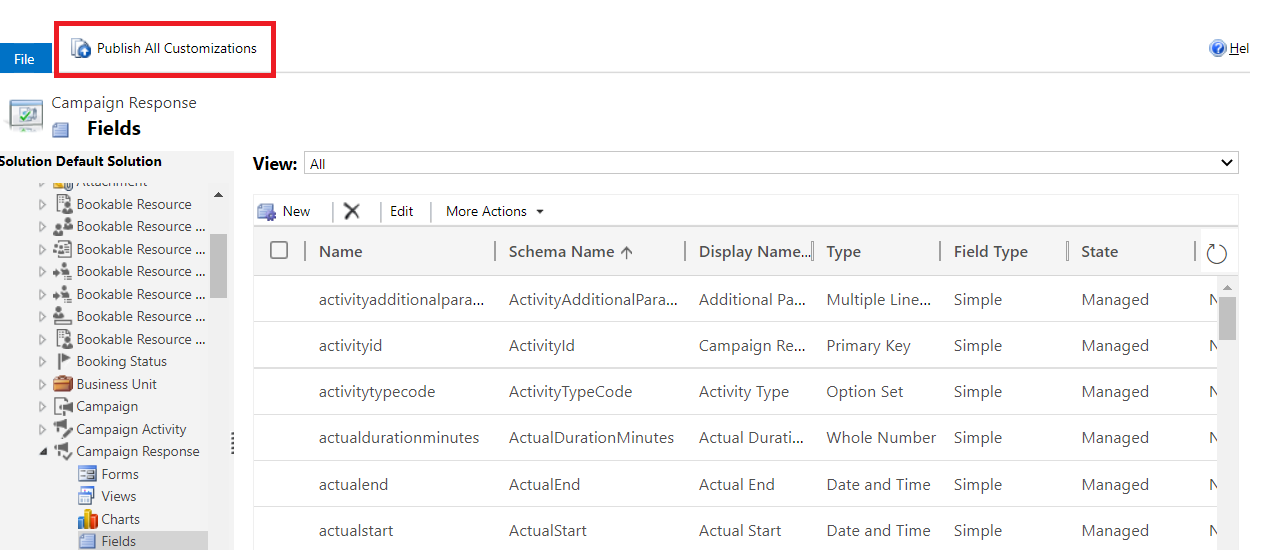Sort by the Type column header
The image size is (1286, 550).
point(843,252)
